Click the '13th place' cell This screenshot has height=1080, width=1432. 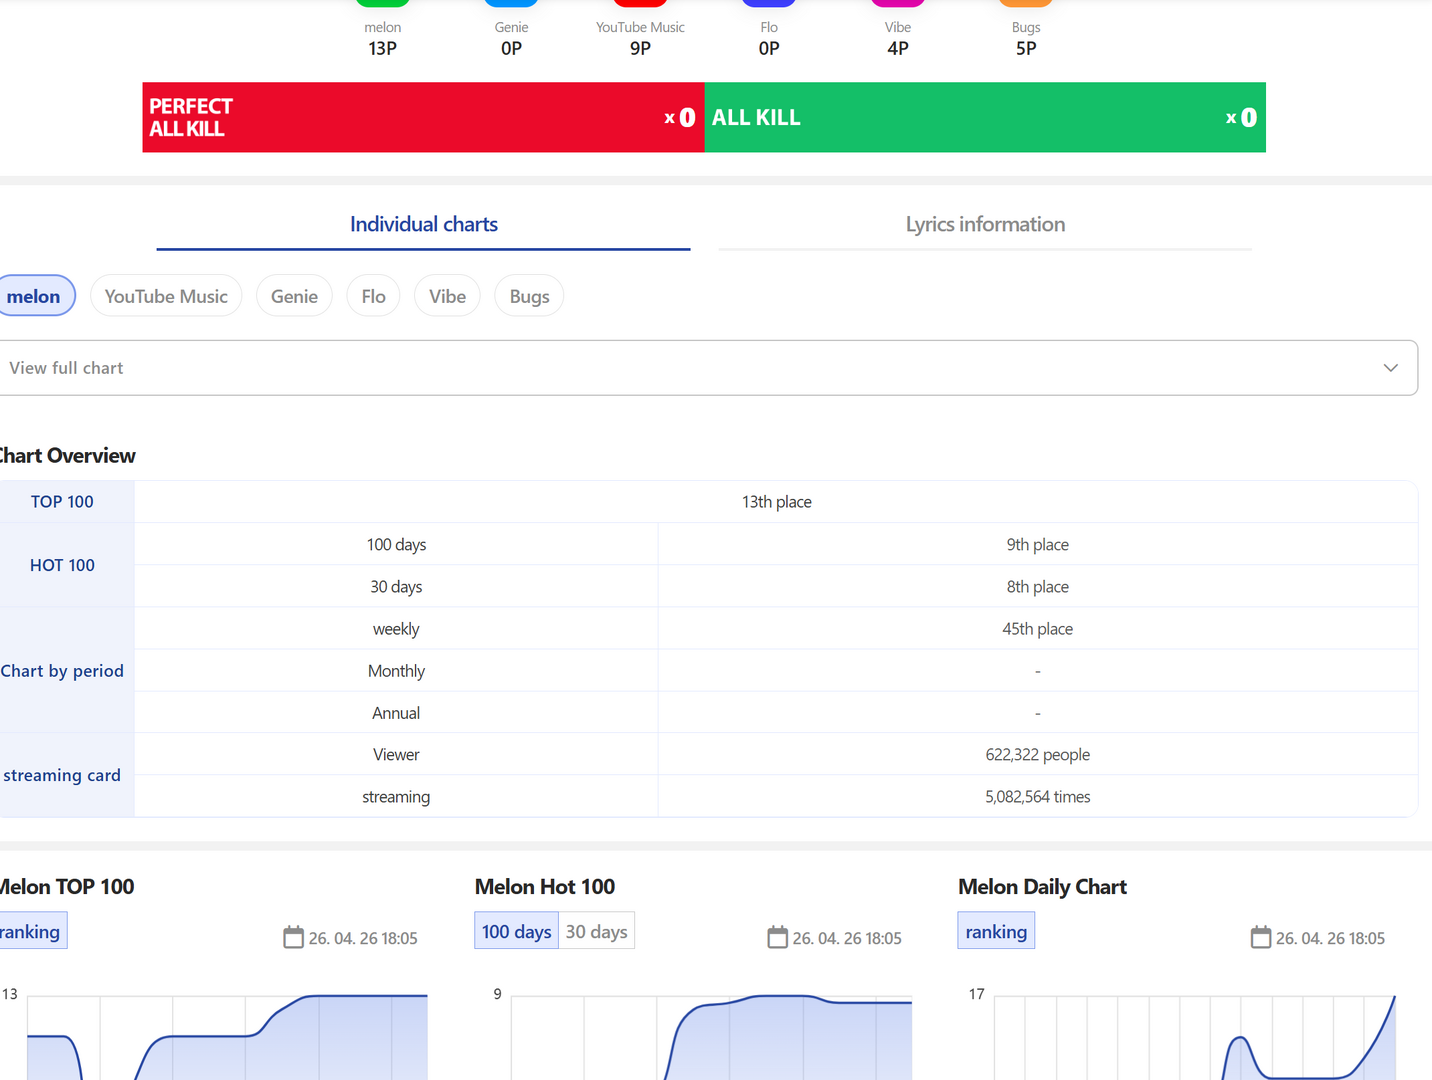click(777, 502)
